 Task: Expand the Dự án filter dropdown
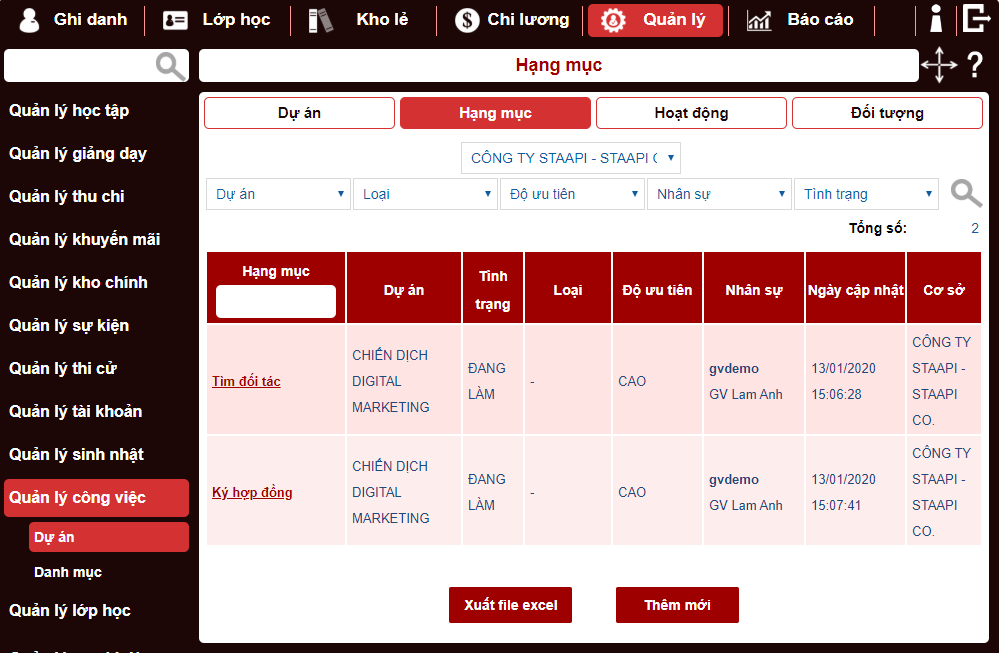coord(278,194)
